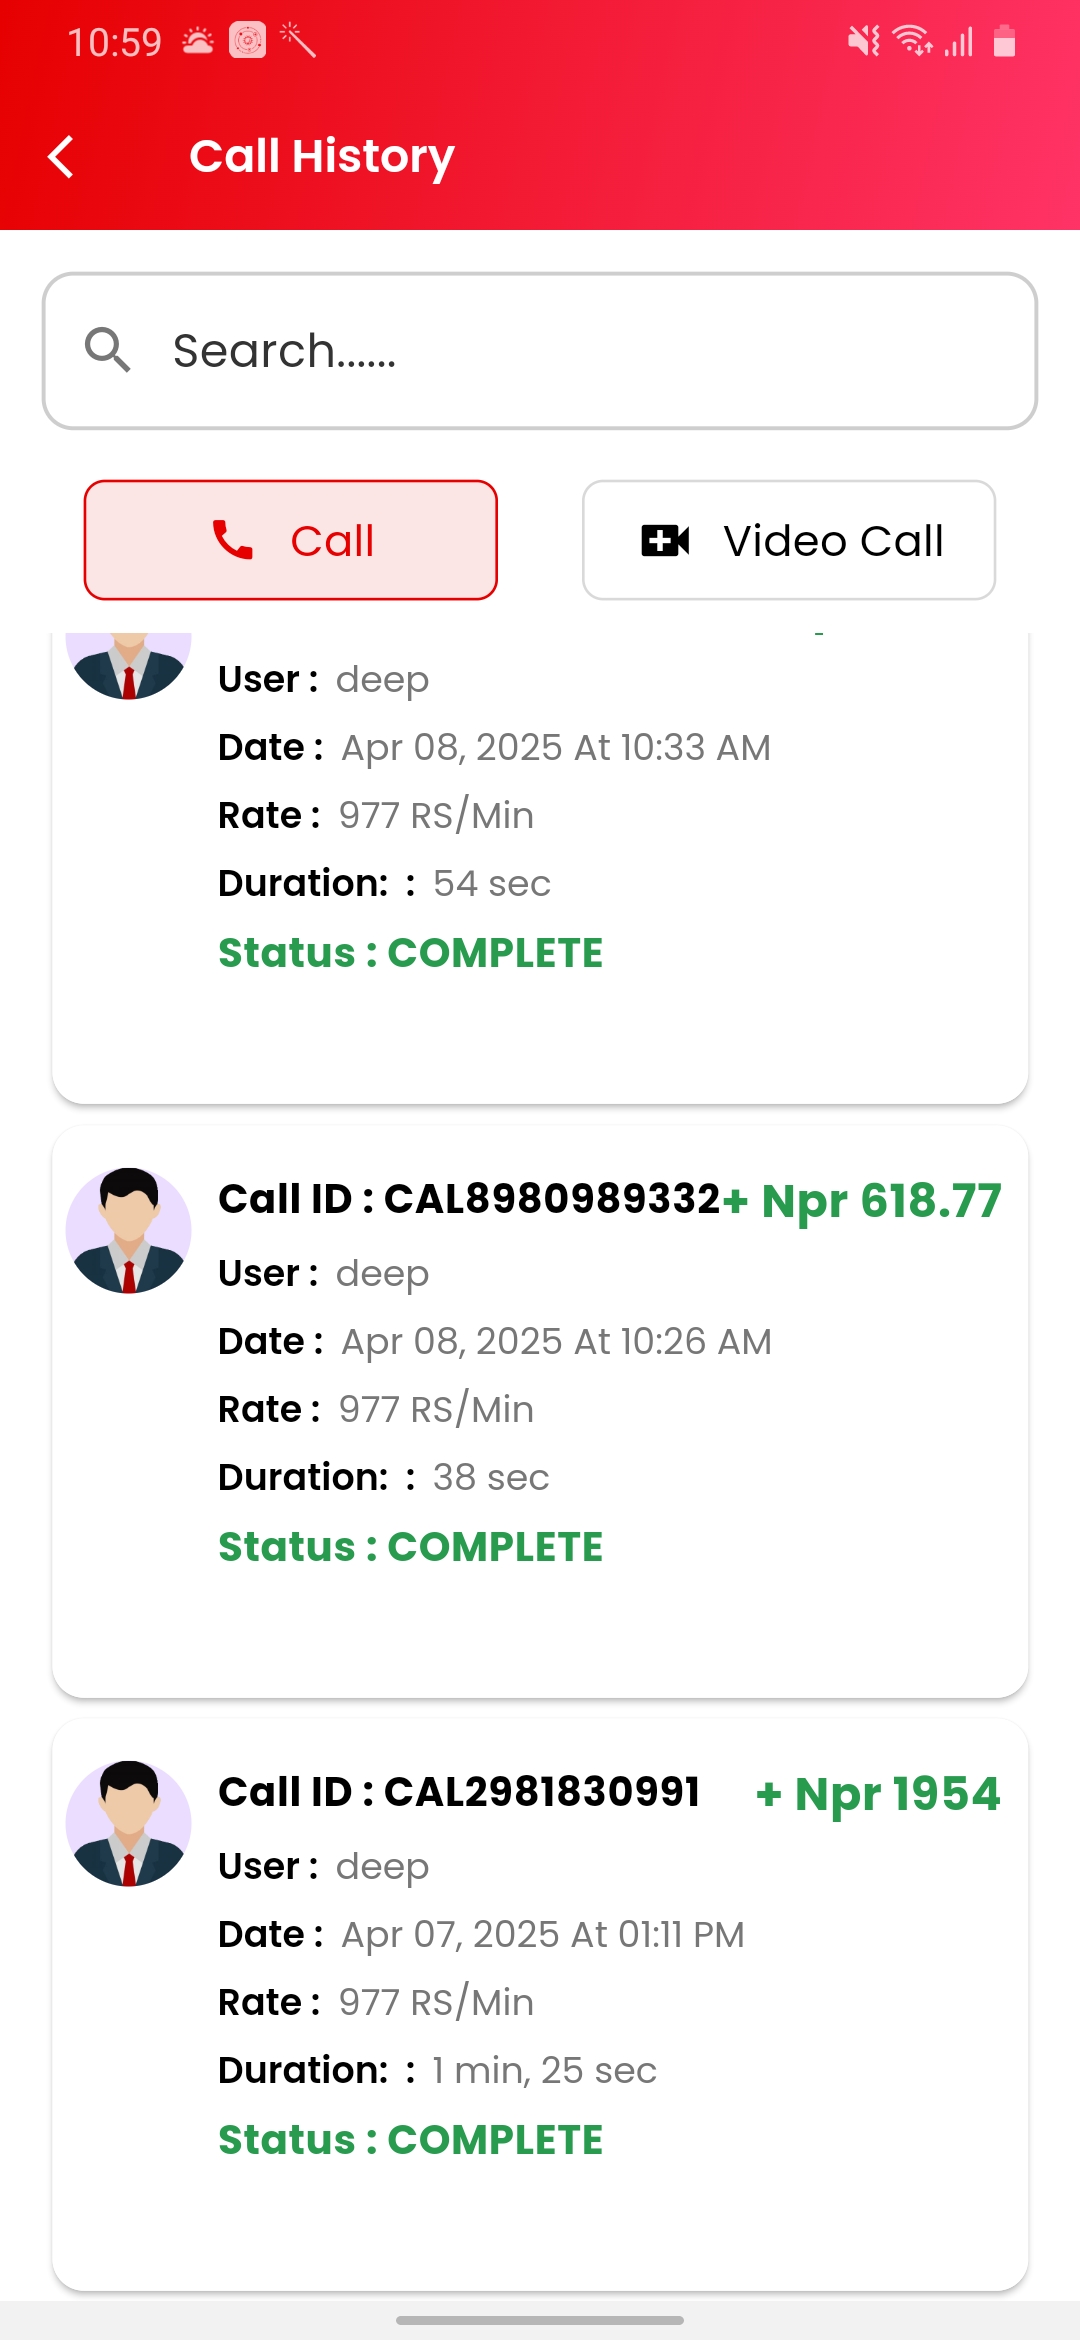This screenshot has height=2340, width=1080.
Task: Tap the back arrow in header
Action: click(x=62, y=157)
